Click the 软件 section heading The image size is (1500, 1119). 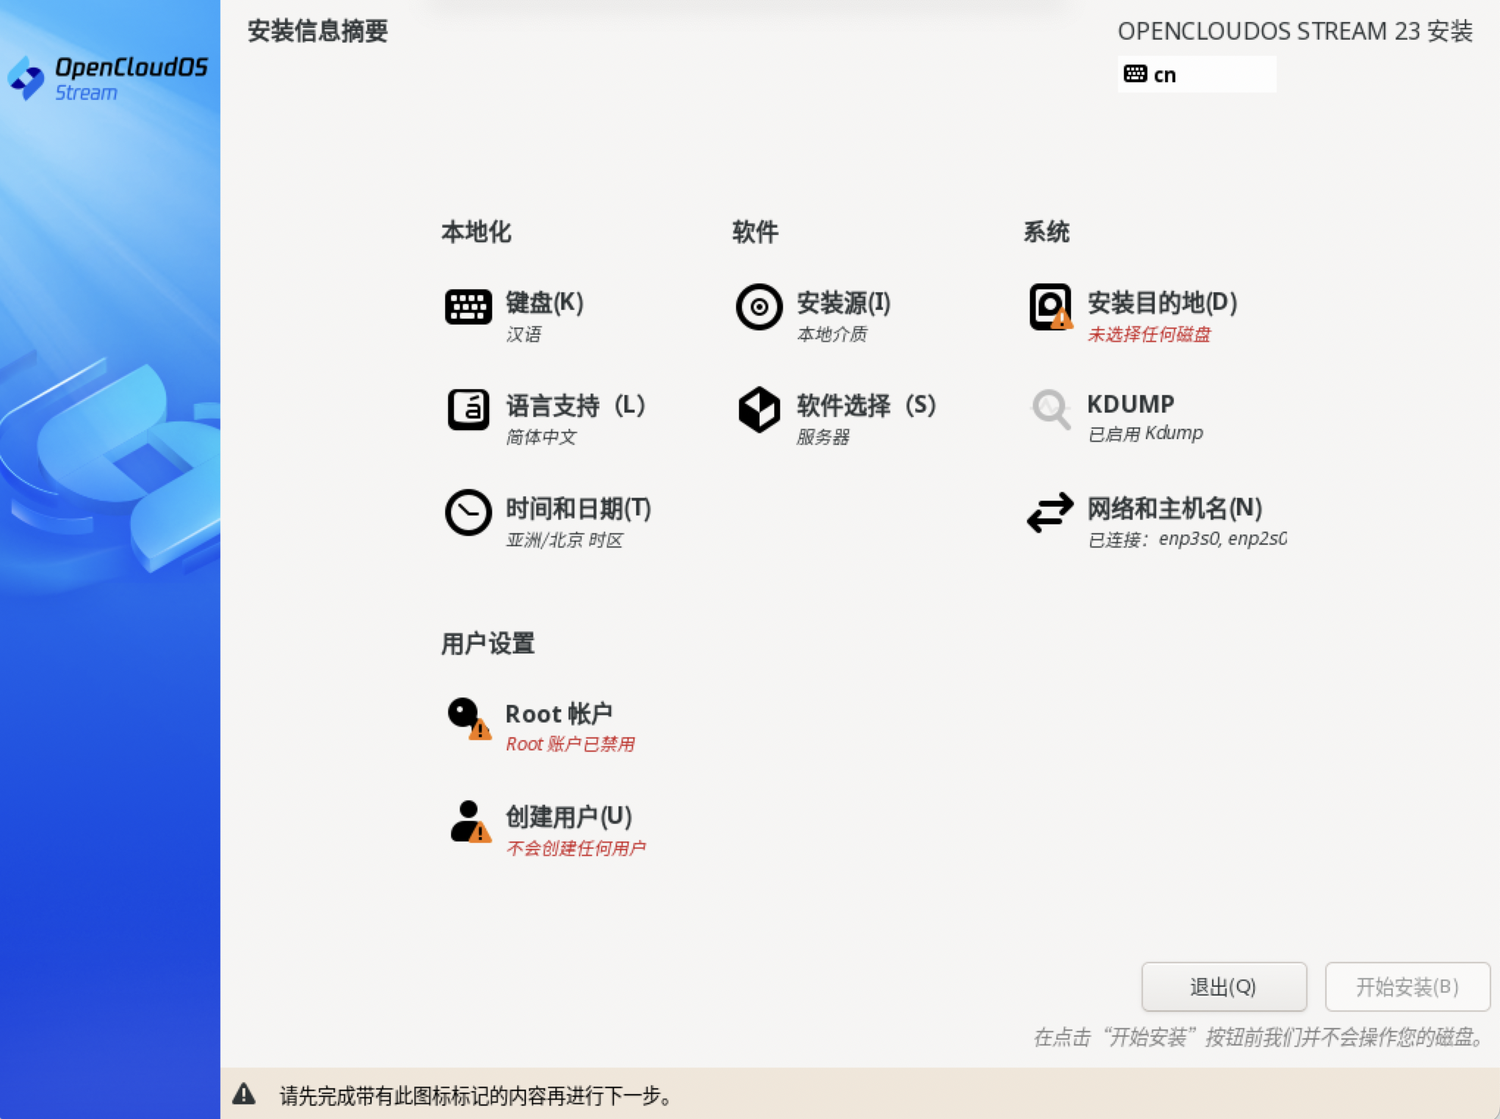pyautogui.click(x=755, y=232)
